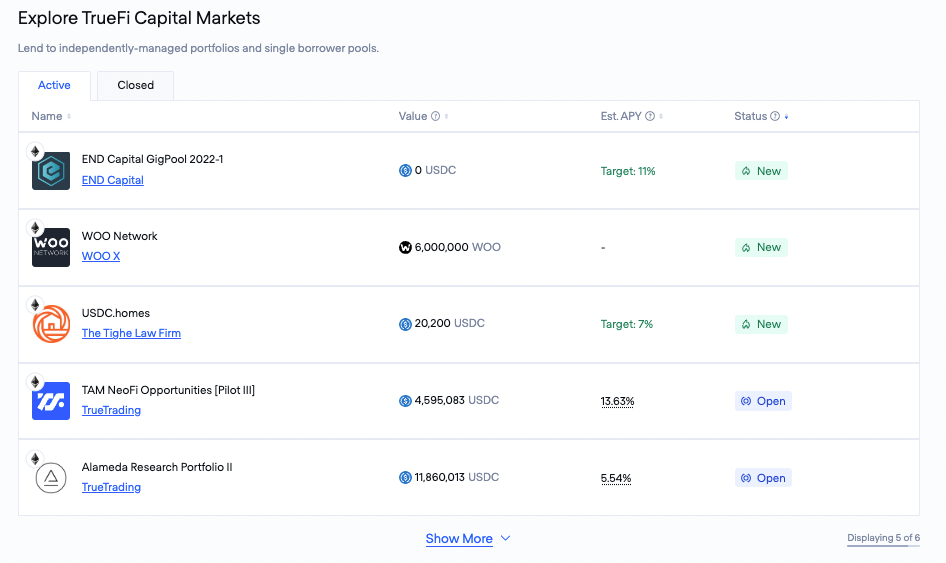Open the WOO Network logo

click(51, 247)
